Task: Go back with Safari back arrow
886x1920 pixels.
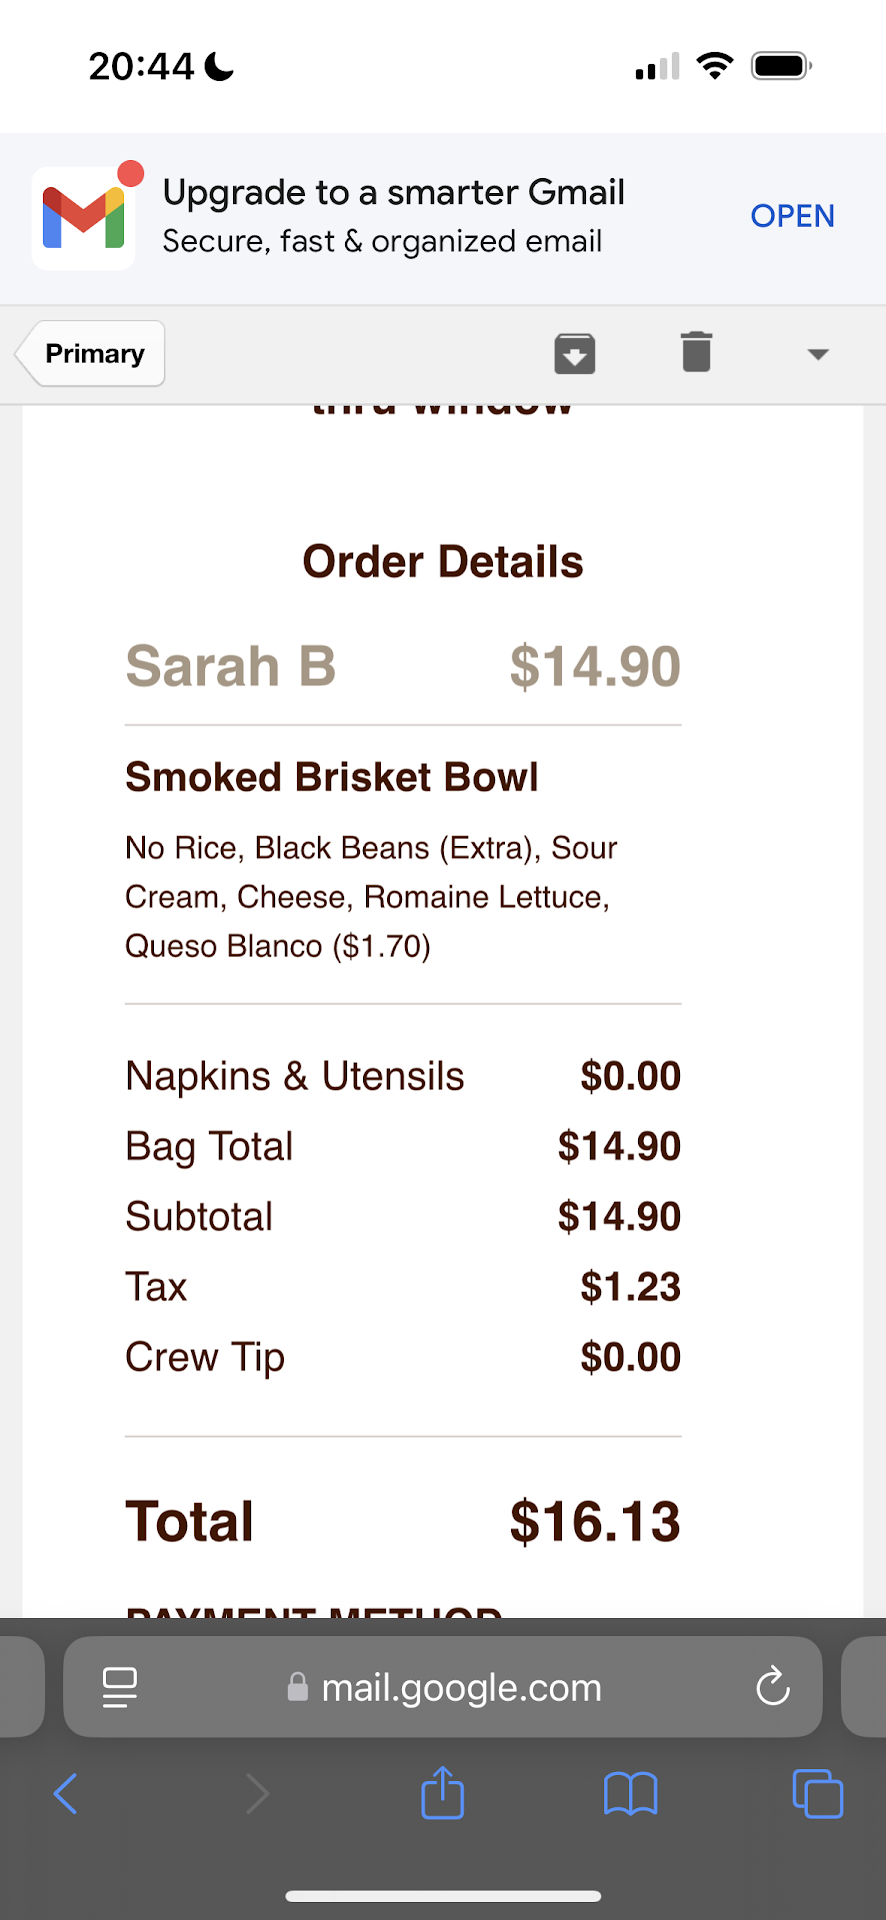Action: (x=66, y=1793)
